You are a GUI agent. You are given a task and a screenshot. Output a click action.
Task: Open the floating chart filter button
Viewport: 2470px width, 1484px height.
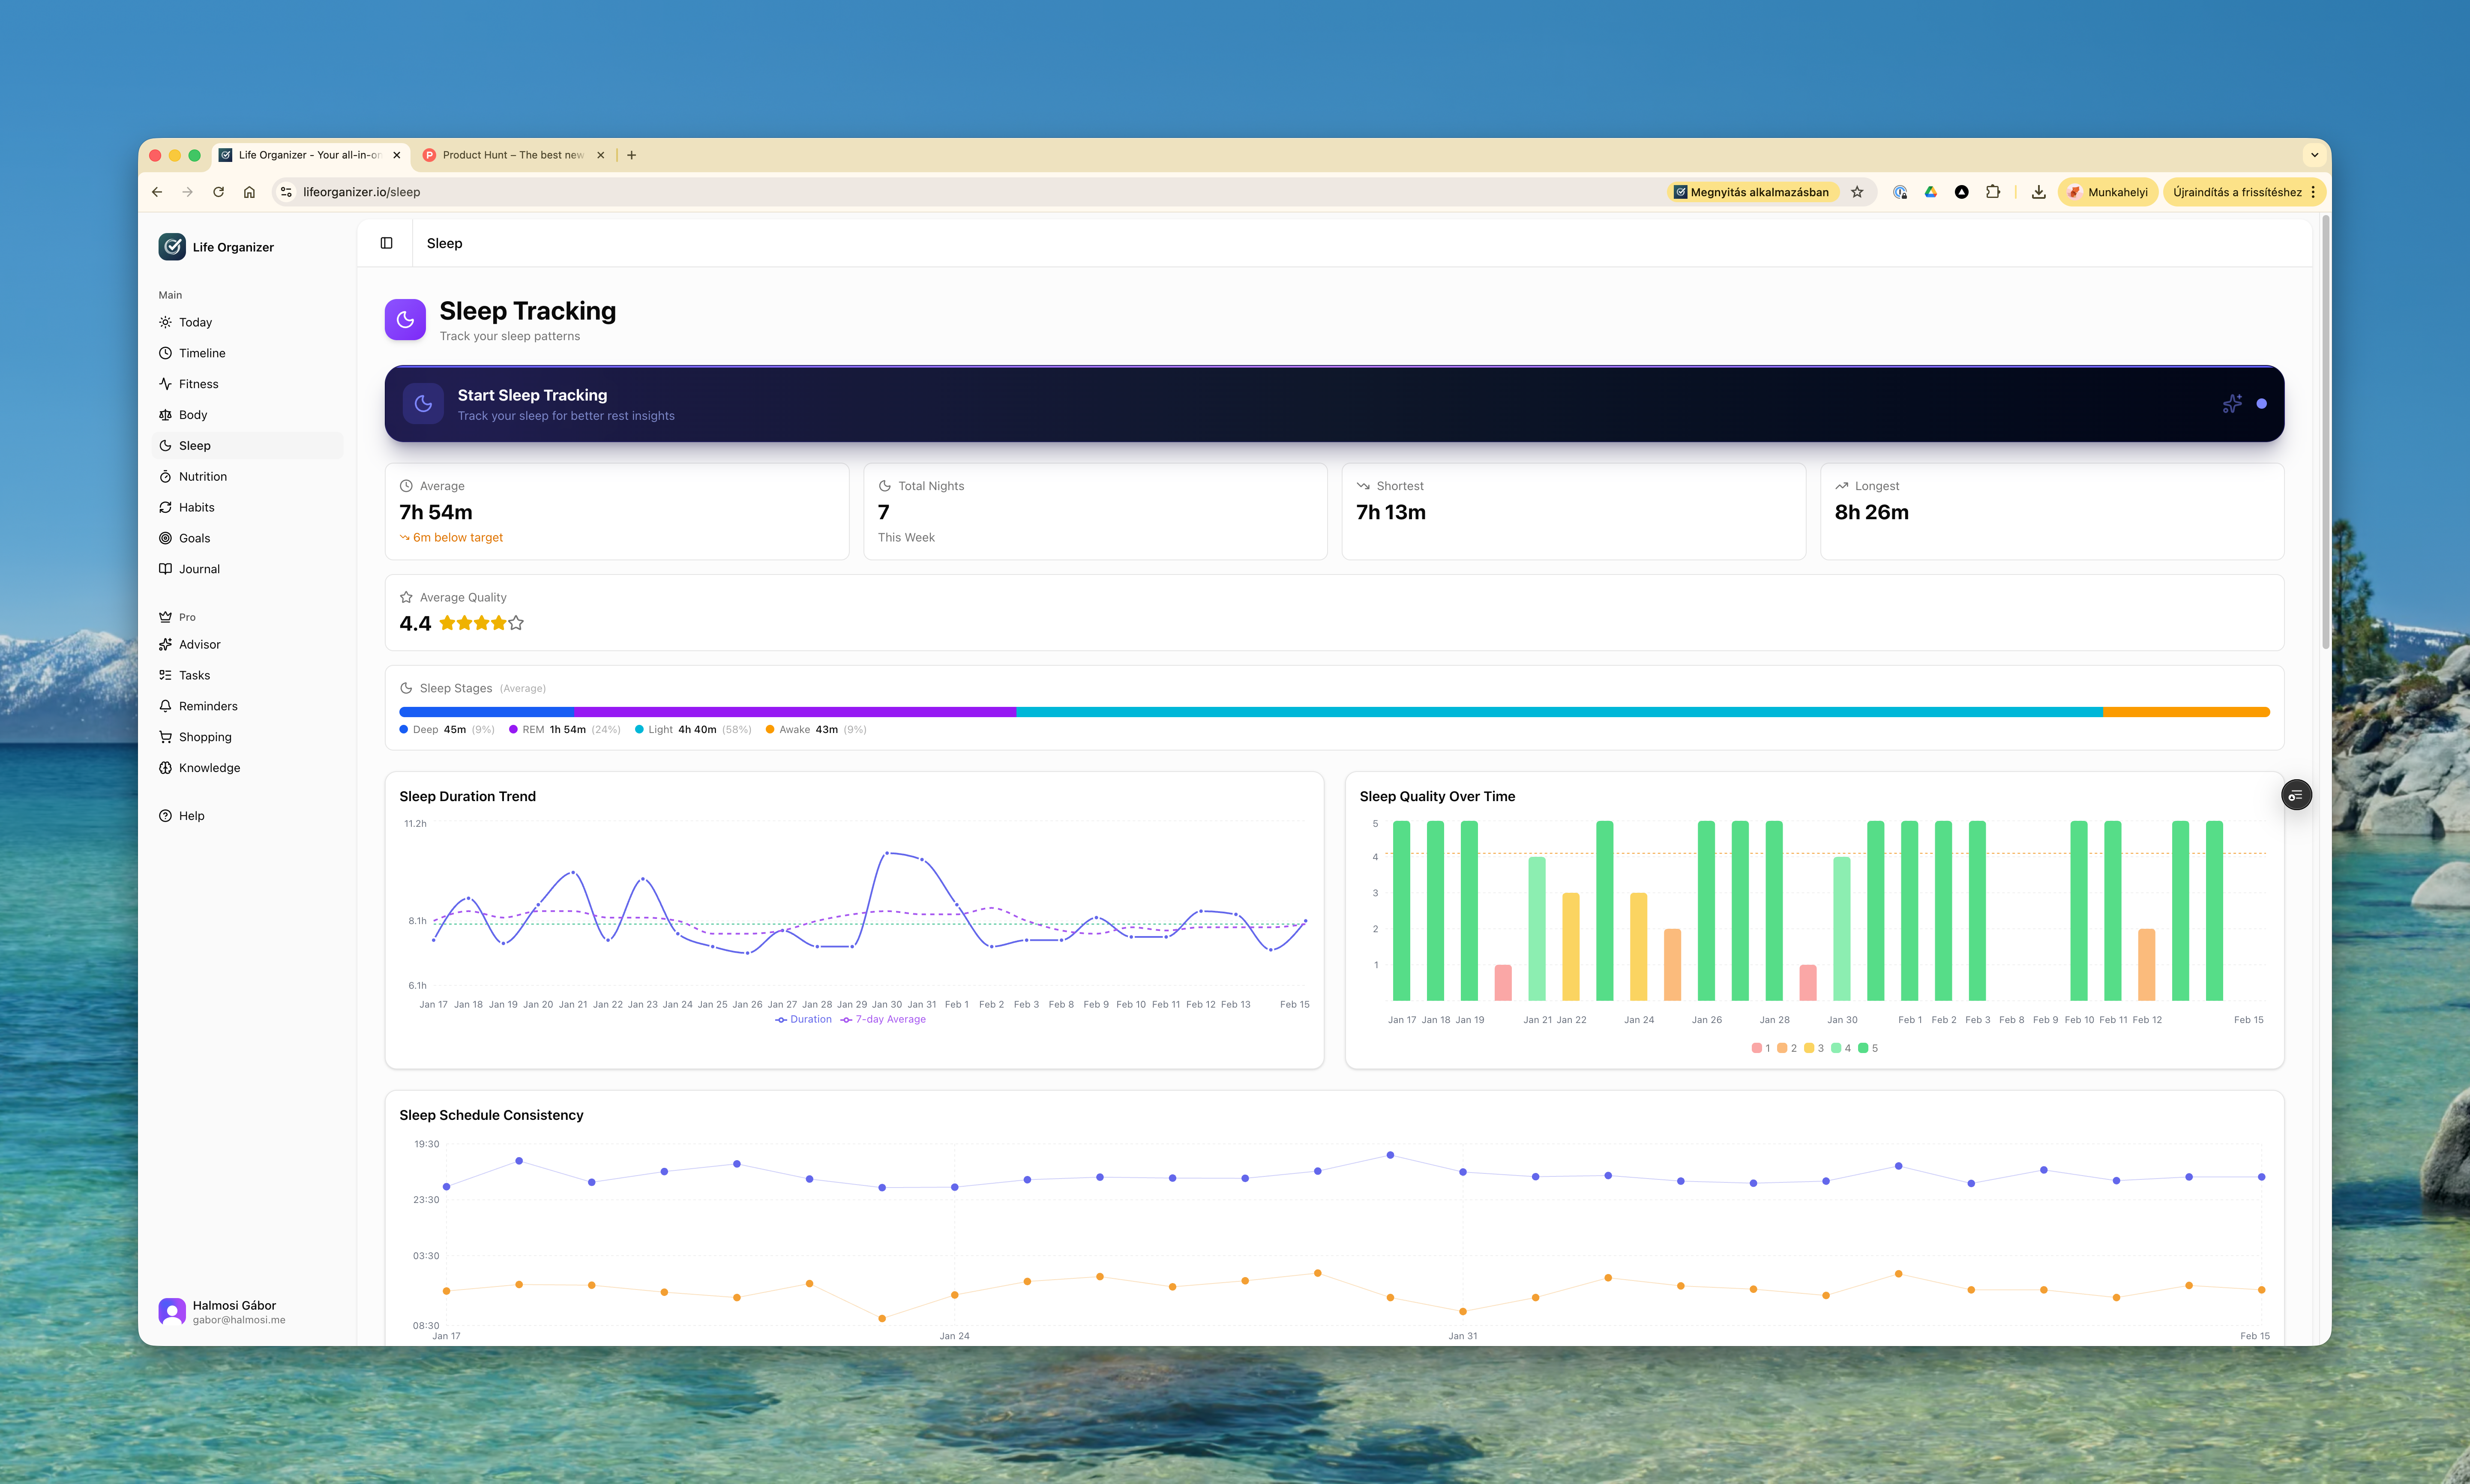click(x=2296, y=795)
